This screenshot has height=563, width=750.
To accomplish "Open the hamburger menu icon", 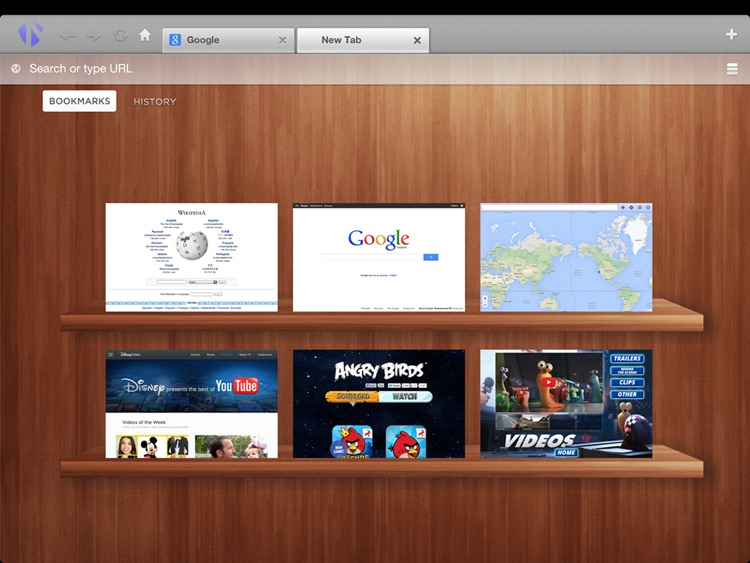I will 732,69.
